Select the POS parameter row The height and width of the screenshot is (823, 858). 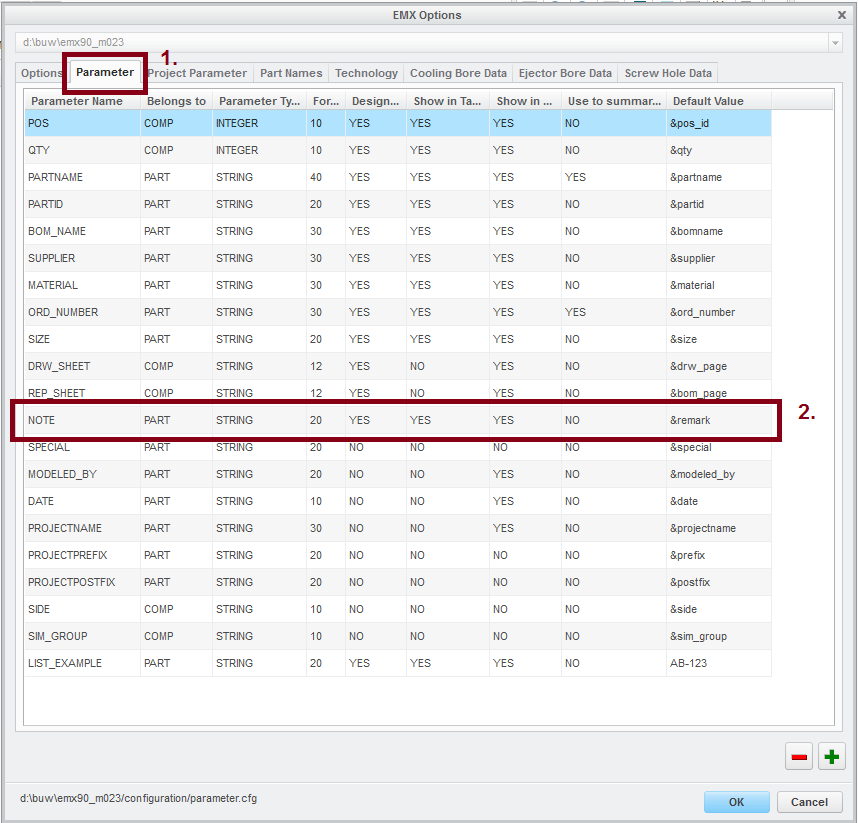(x=398, y=123)
